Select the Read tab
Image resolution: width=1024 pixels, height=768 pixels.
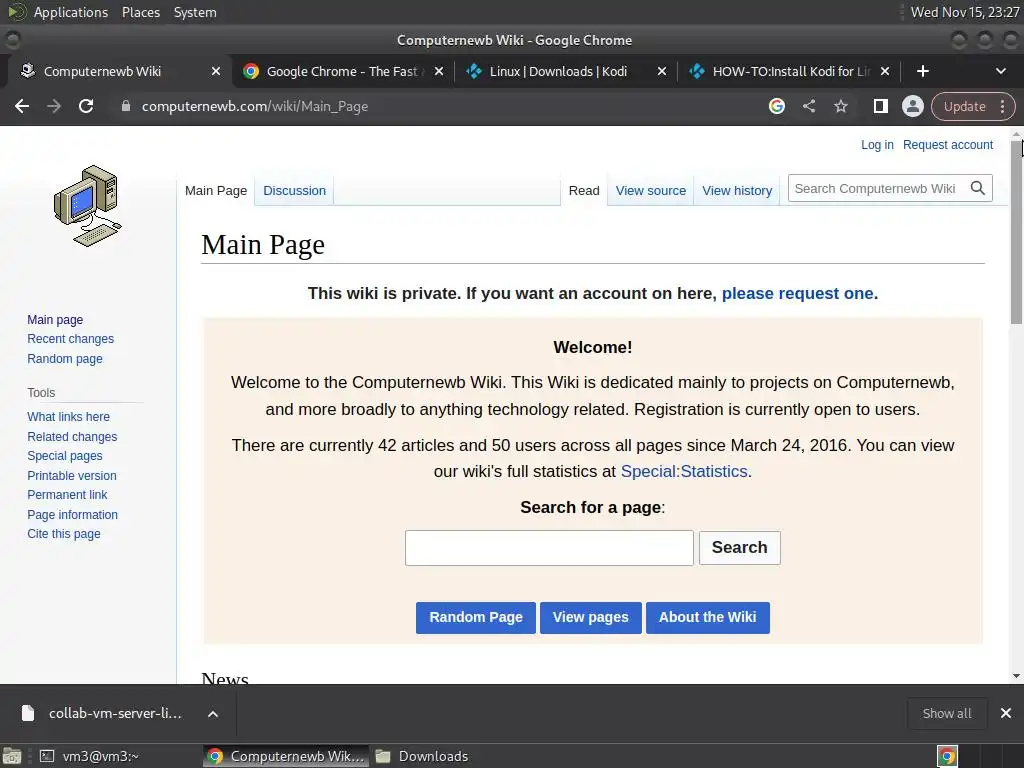584,191
